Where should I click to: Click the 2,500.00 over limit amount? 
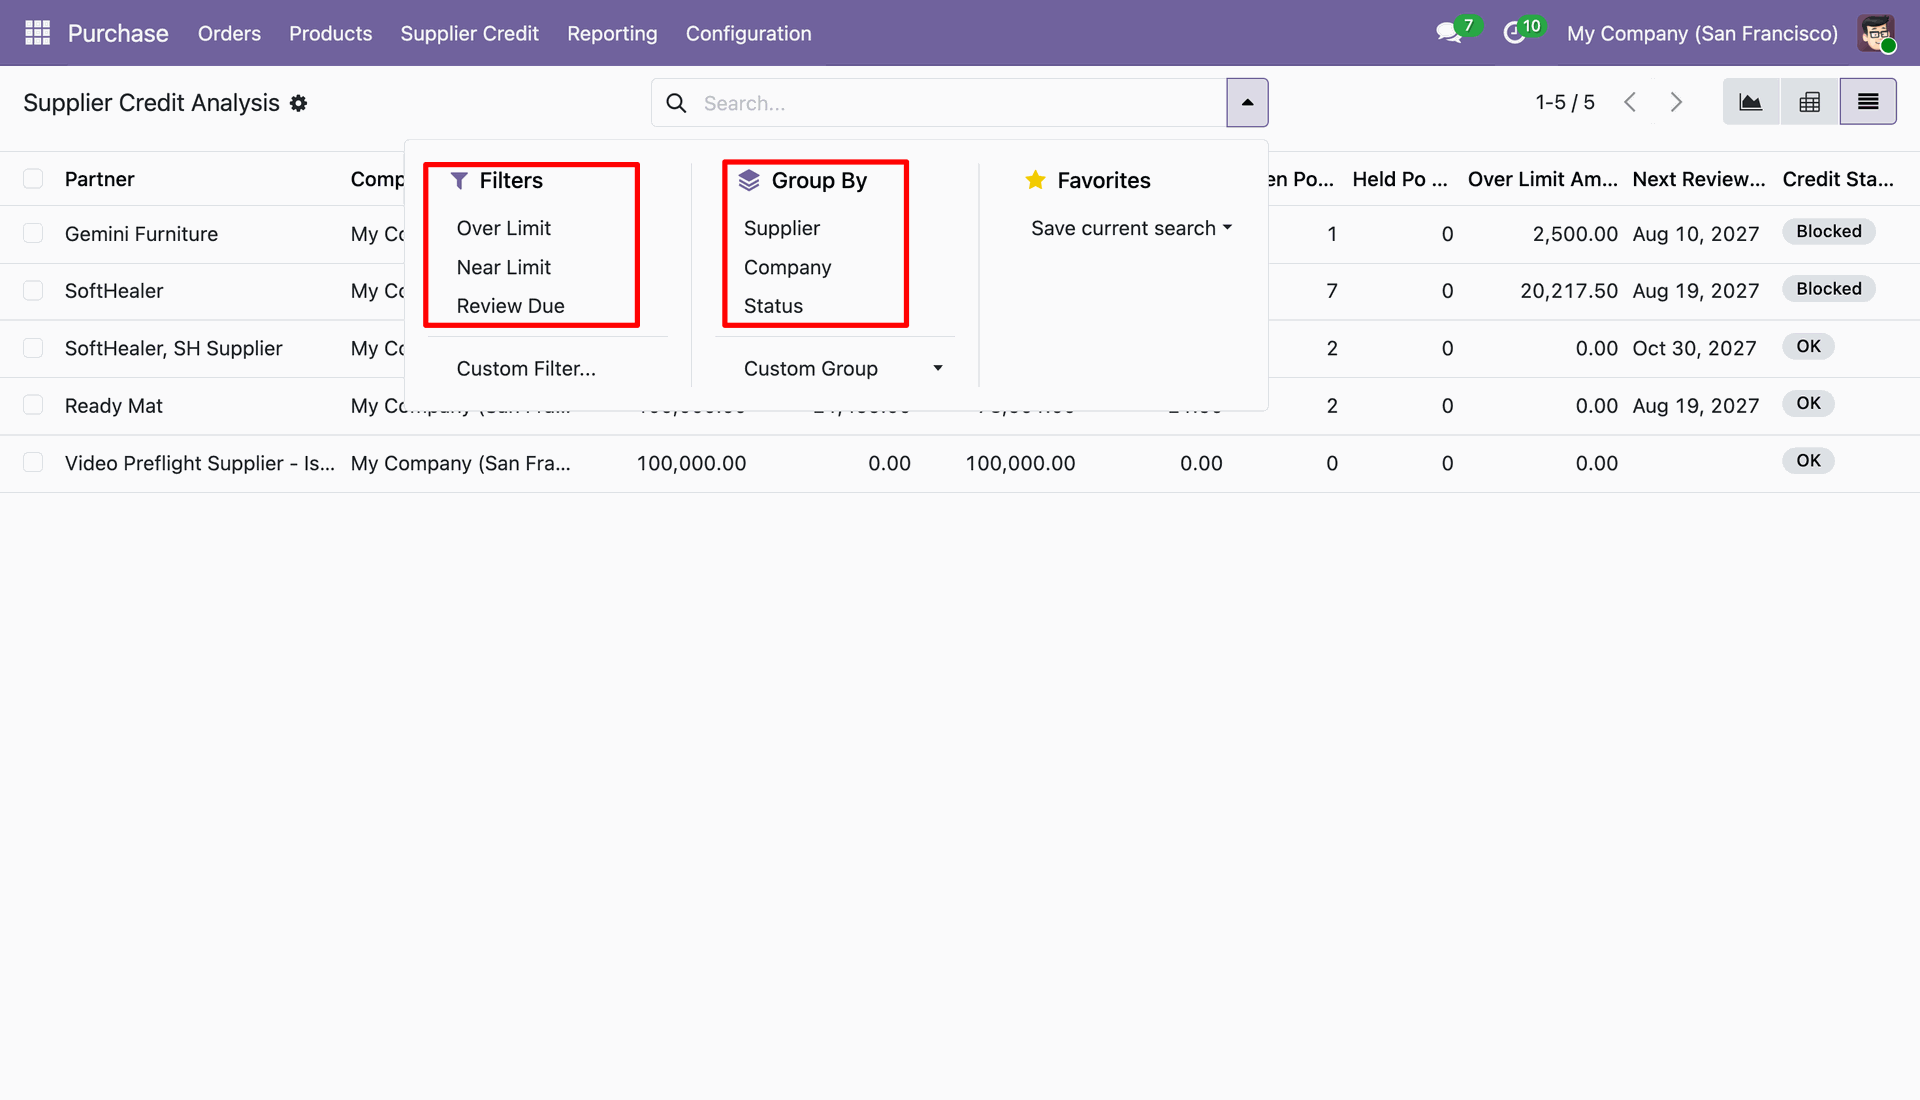[1575, 234]
